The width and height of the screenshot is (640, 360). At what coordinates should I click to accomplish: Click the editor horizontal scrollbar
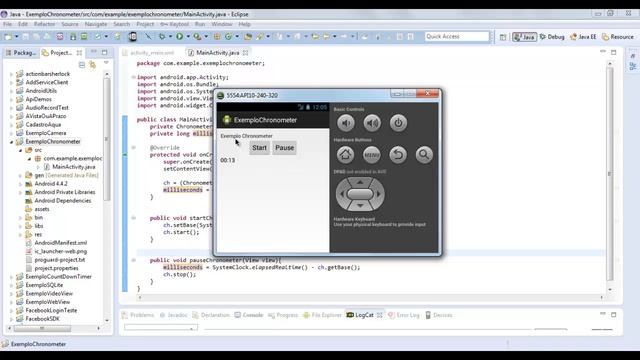pos(371,298)
